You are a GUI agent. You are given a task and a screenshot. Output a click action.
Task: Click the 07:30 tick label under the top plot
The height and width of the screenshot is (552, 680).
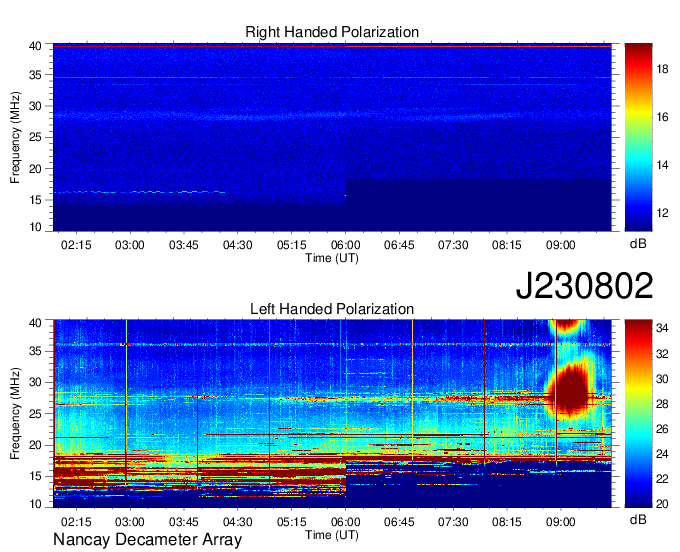coord(453,245)
